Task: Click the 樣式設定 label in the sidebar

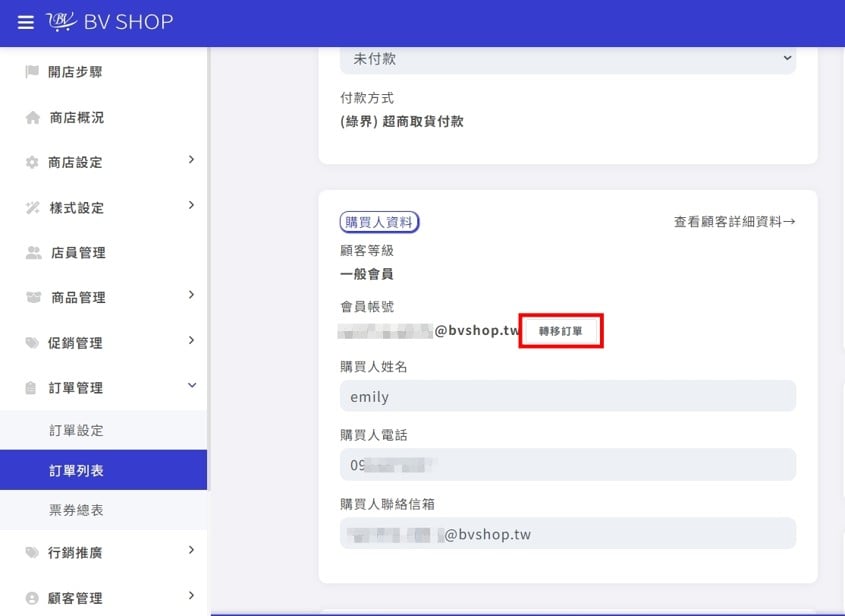Action: click(77, 207)
